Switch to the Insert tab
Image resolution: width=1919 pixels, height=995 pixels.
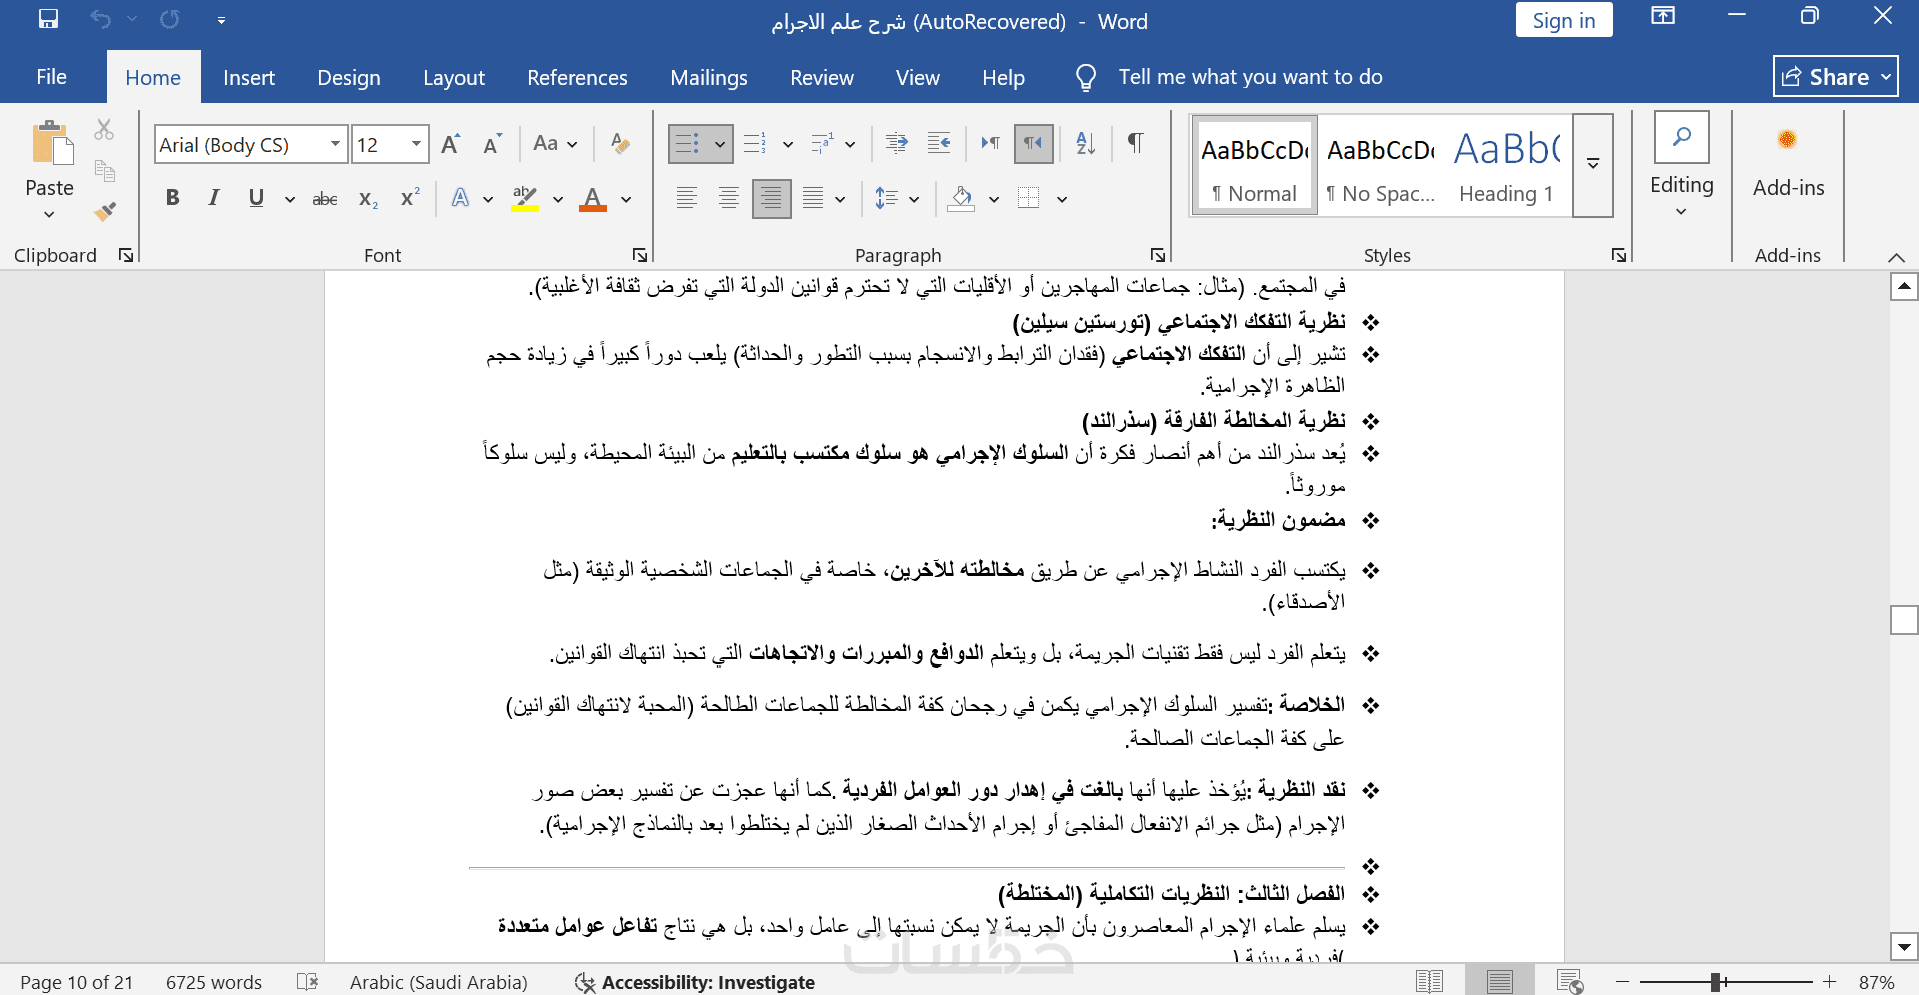coord(249,77)
